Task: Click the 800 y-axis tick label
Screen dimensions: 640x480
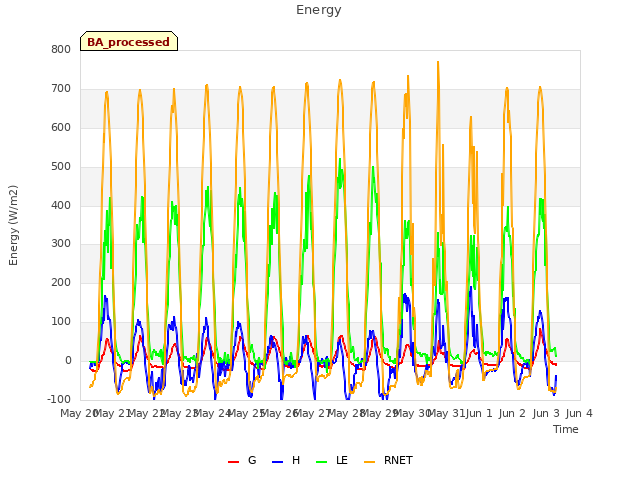Action: (x=61, y=49)
